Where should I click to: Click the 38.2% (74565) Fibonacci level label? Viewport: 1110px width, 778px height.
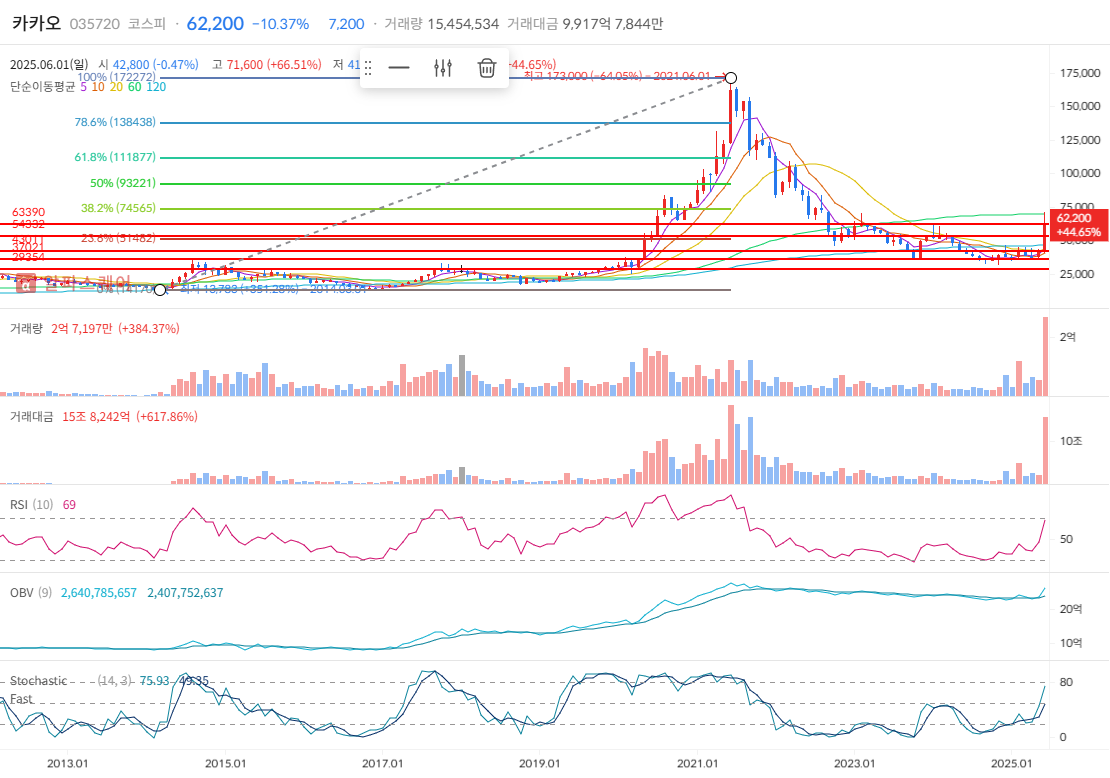point(118,209)
